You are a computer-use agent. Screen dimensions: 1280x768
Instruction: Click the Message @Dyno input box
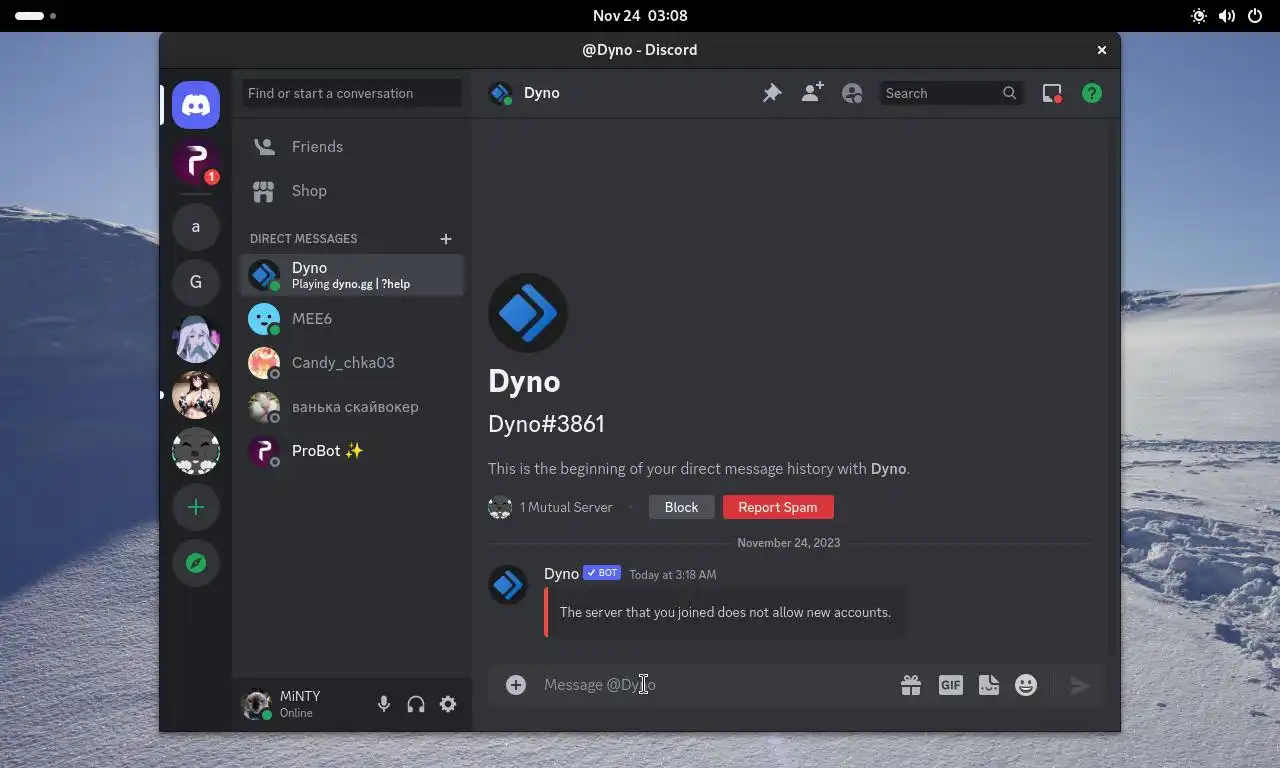(715, 685)
